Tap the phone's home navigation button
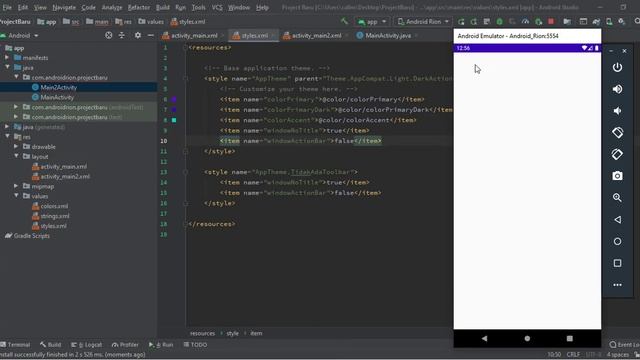640x360 pixels. [527, 338]
